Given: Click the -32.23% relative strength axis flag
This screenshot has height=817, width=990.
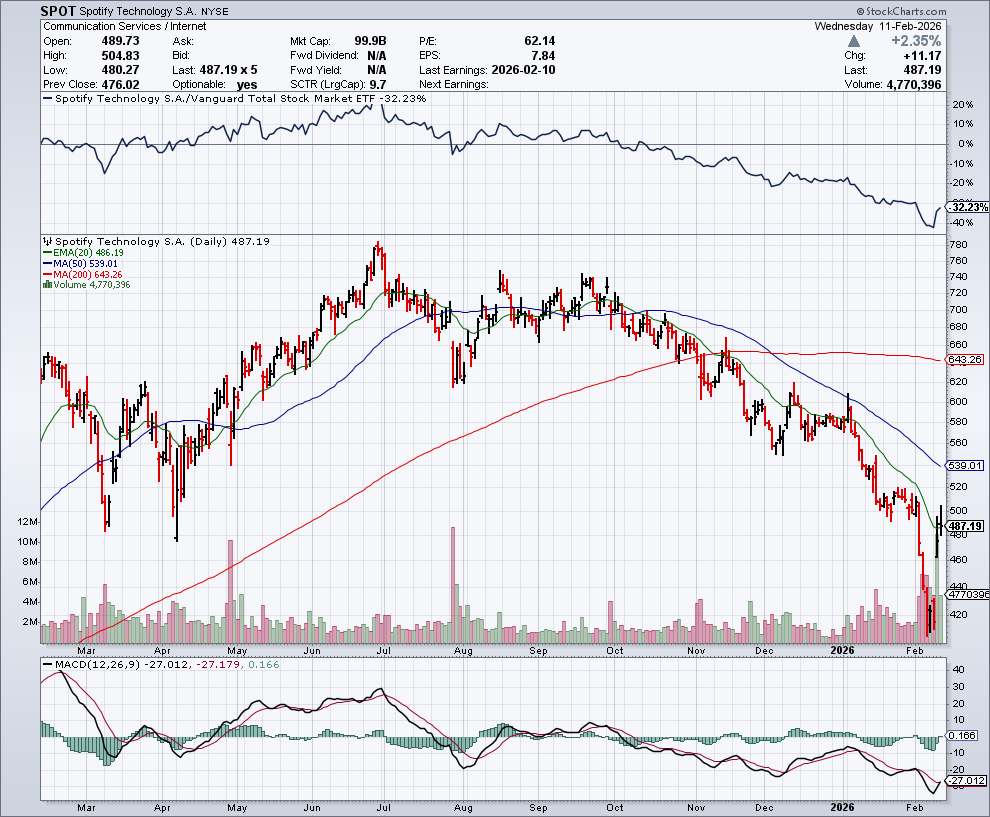Looking at the screenshot, I should point(966,207).
